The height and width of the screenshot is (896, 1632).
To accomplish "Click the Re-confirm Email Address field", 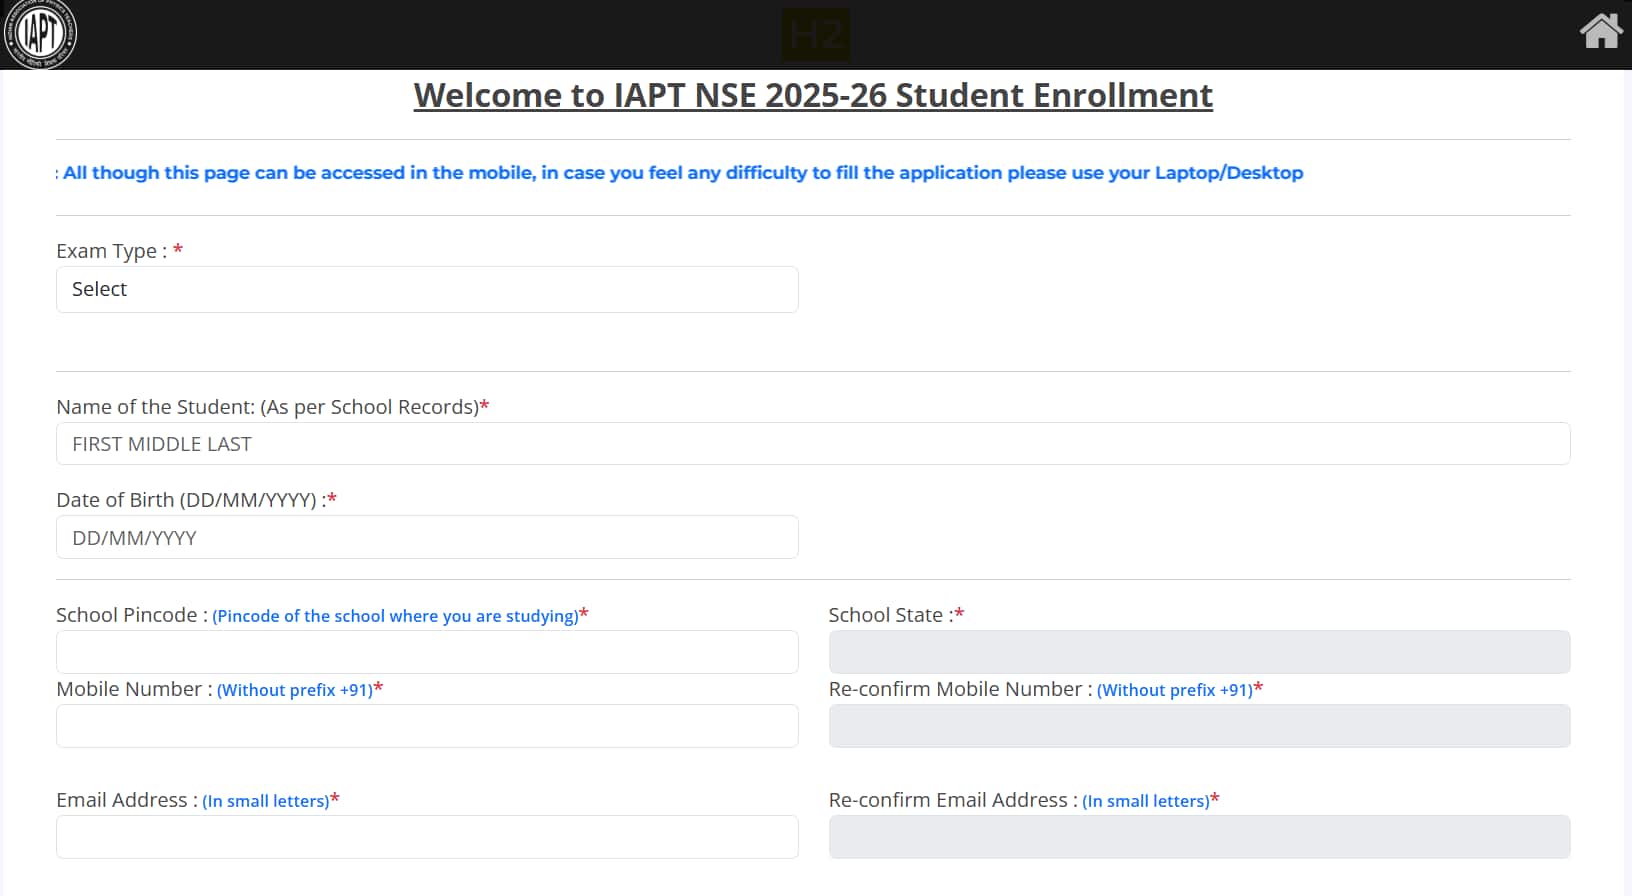I will [x=1199, y=837].
